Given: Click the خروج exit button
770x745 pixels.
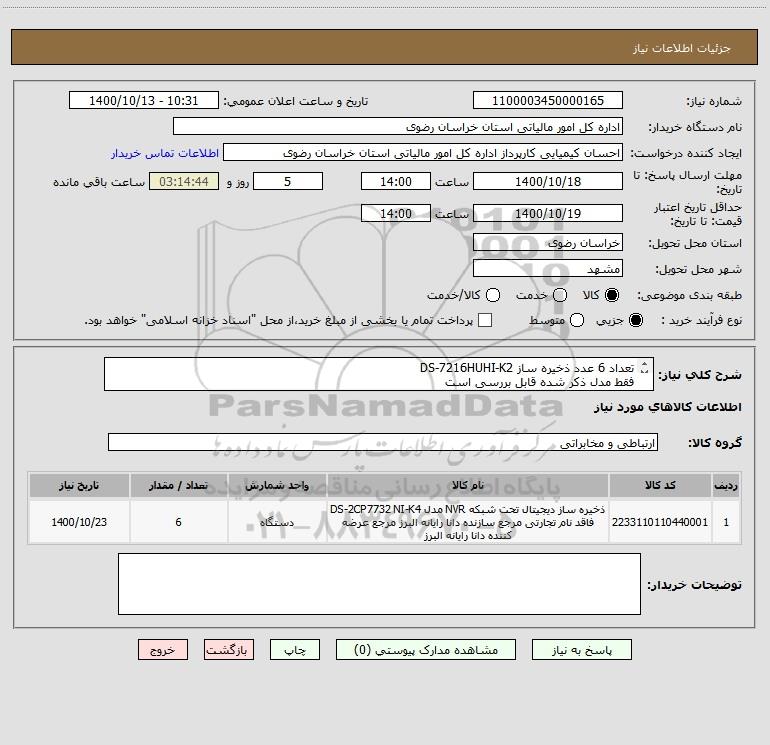Looking at the screenshot, I should coord(163,650).
